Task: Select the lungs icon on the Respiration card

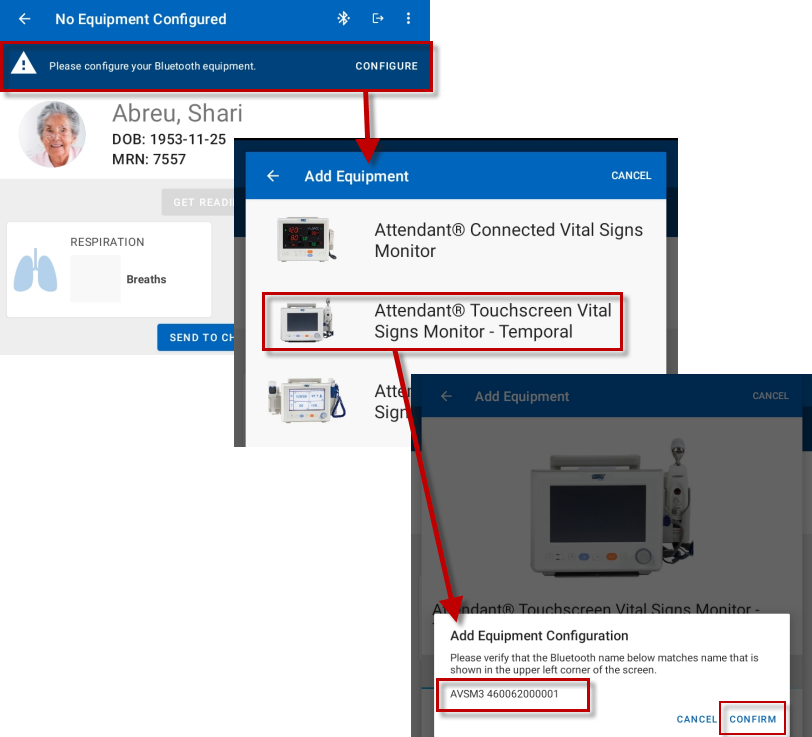Action: [x=36, y=270]
